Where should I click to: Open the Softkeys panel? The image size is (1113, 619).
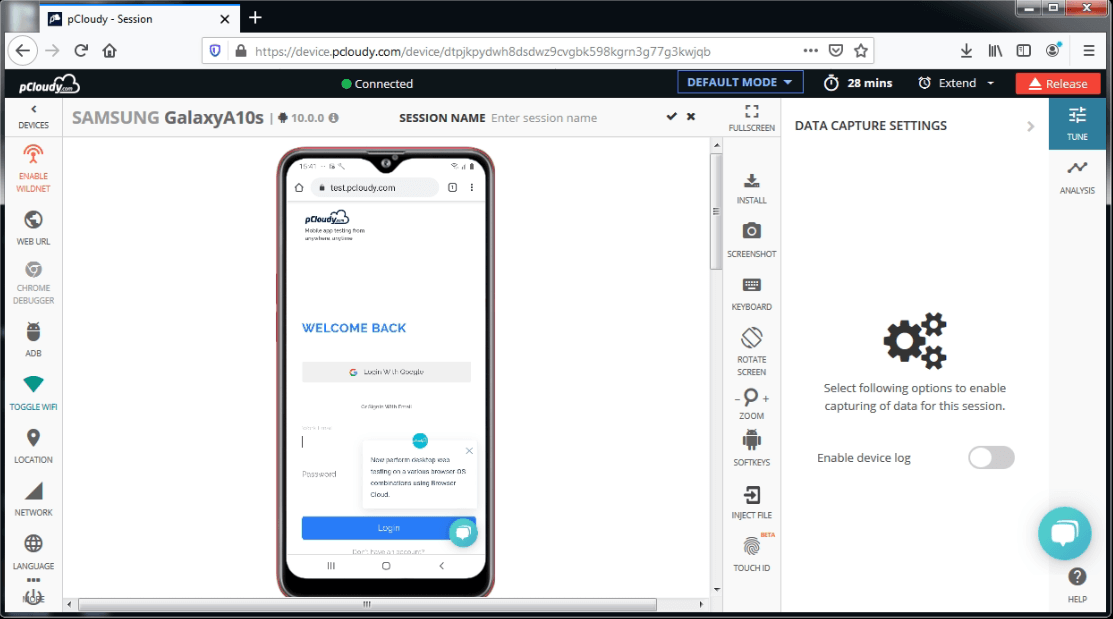752,448
